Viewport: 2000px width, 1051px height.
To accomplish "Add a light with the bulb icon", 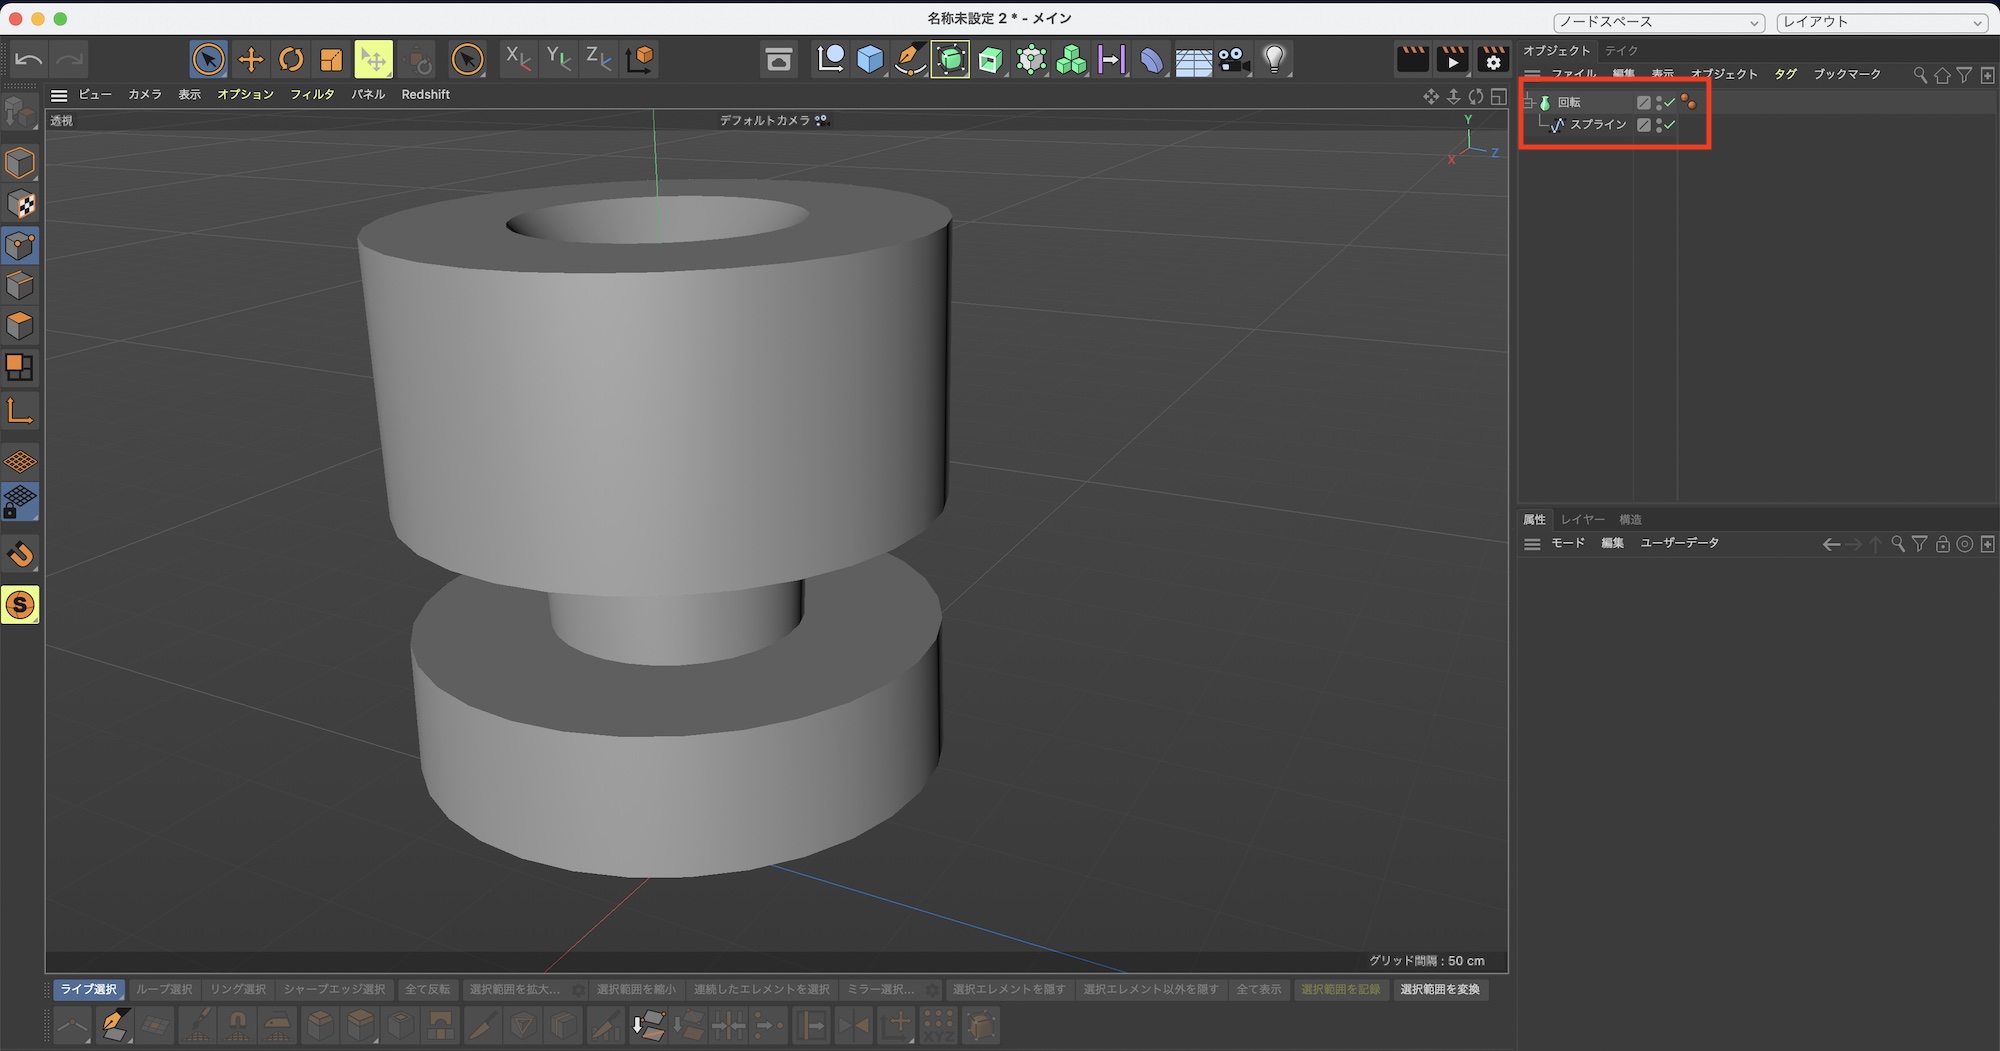I will point(1274,60).
